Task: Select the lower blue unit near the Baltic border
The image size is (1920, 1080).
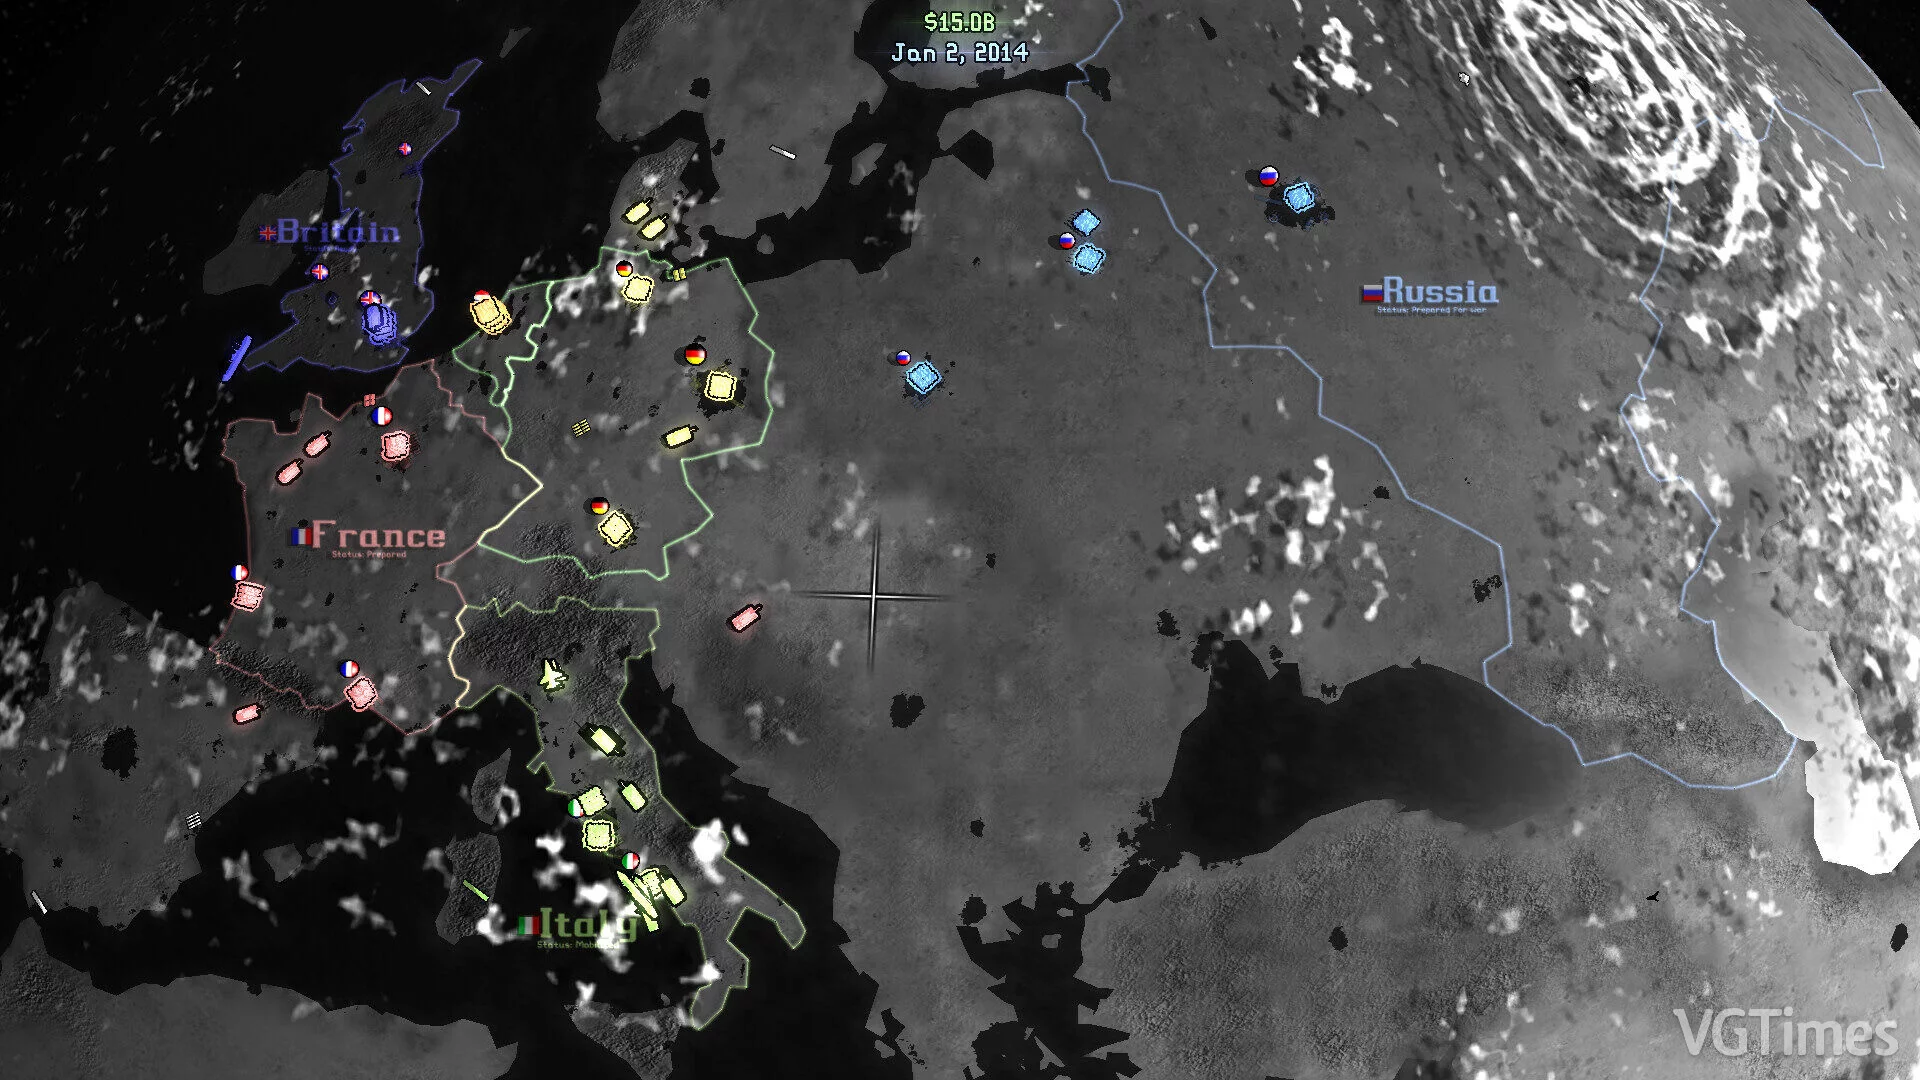Action: click(x=1088, y=259)
